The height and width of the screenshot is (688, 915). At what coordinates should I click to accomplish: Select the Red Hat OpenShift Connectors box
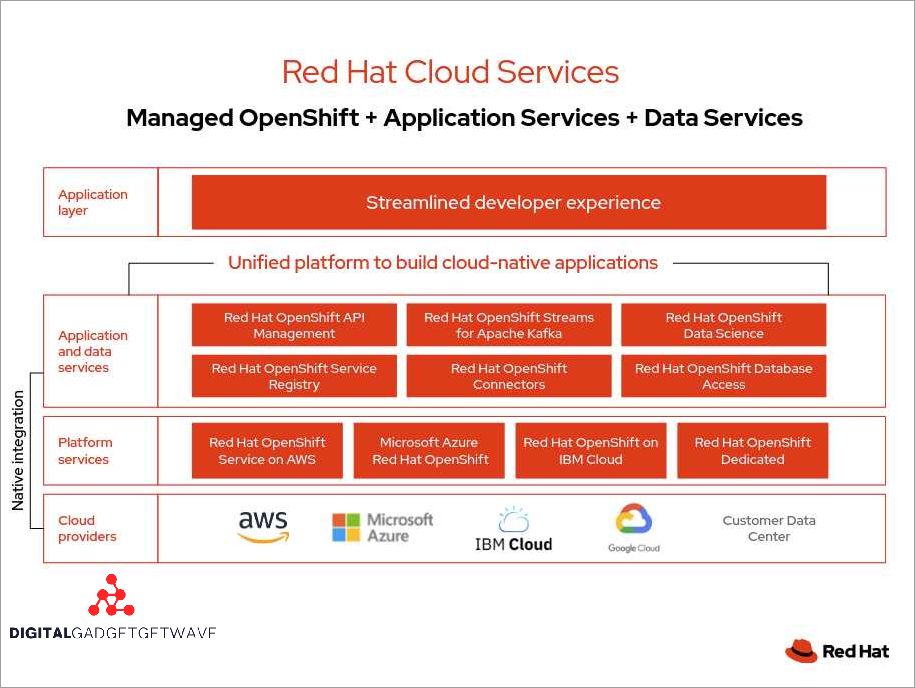click(508, 376)
